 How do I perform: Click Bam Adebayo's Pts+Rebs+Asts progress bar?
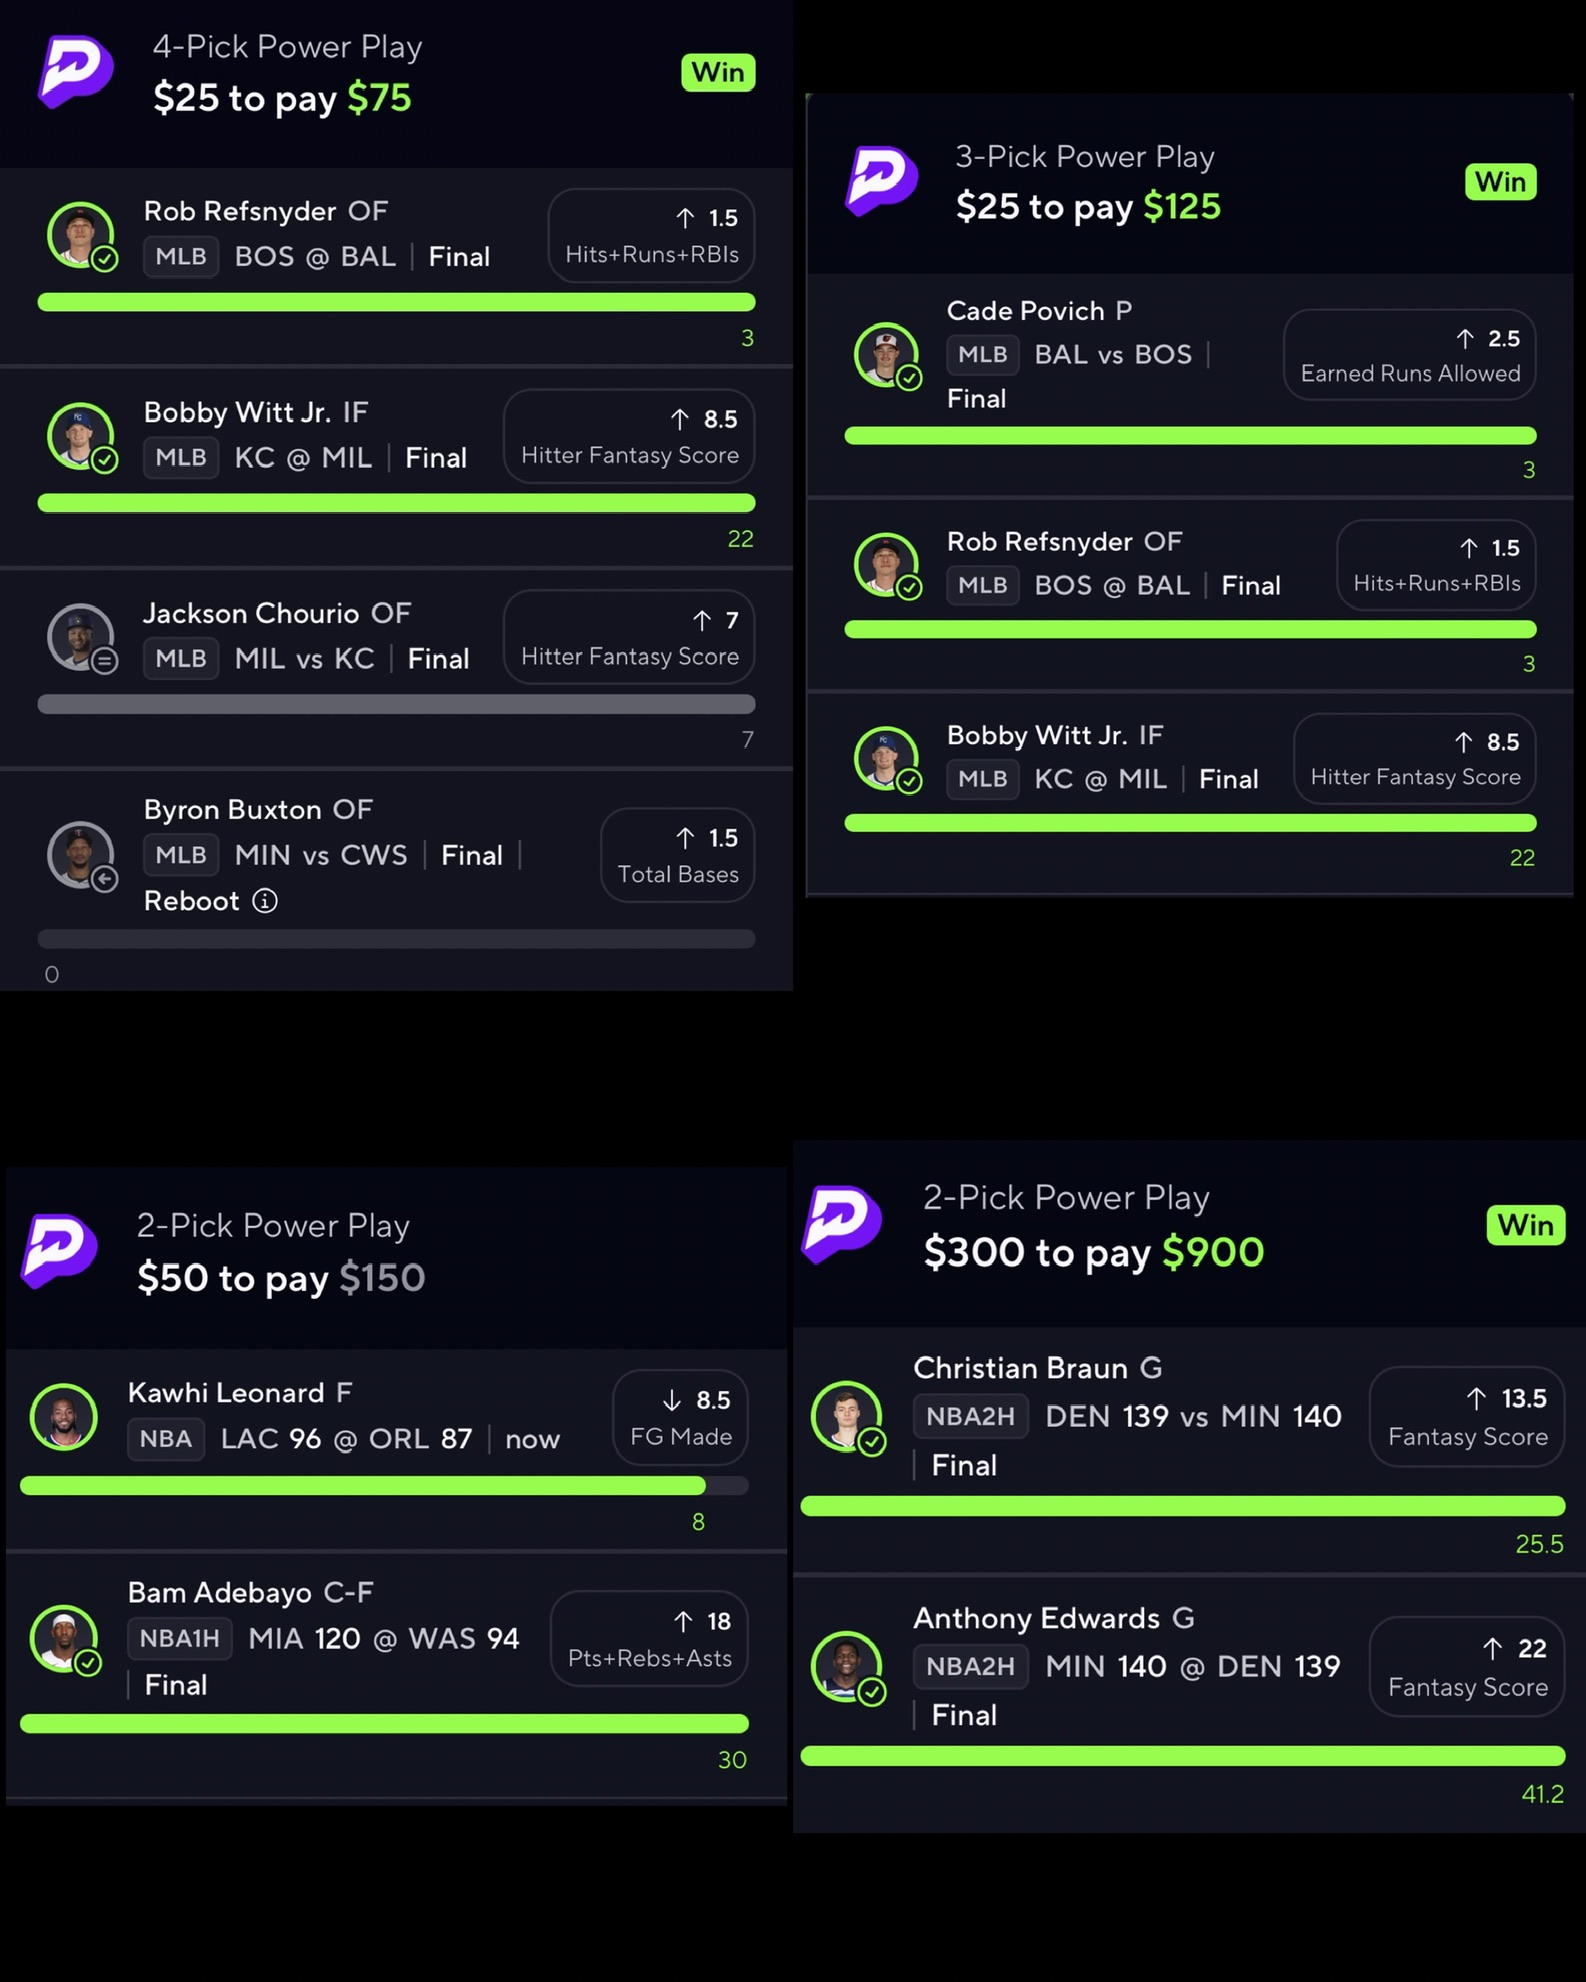[384, 1723]
